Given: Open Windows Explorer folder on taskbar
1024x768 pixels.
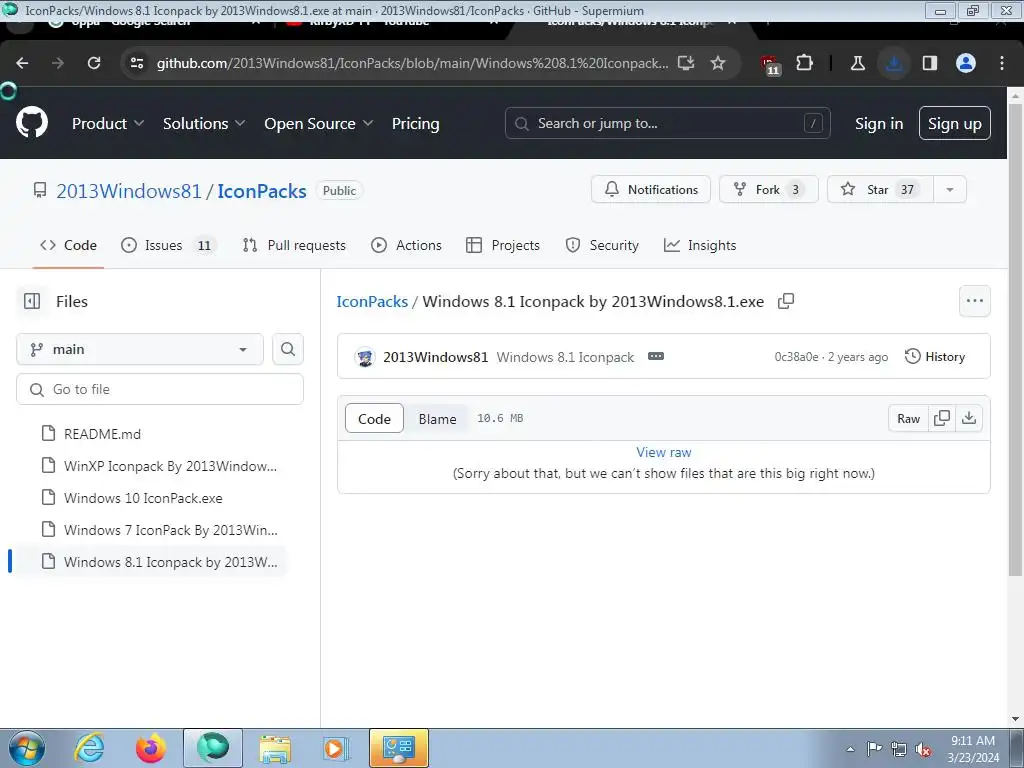Looking at the screenshot, I should point(275,748).
